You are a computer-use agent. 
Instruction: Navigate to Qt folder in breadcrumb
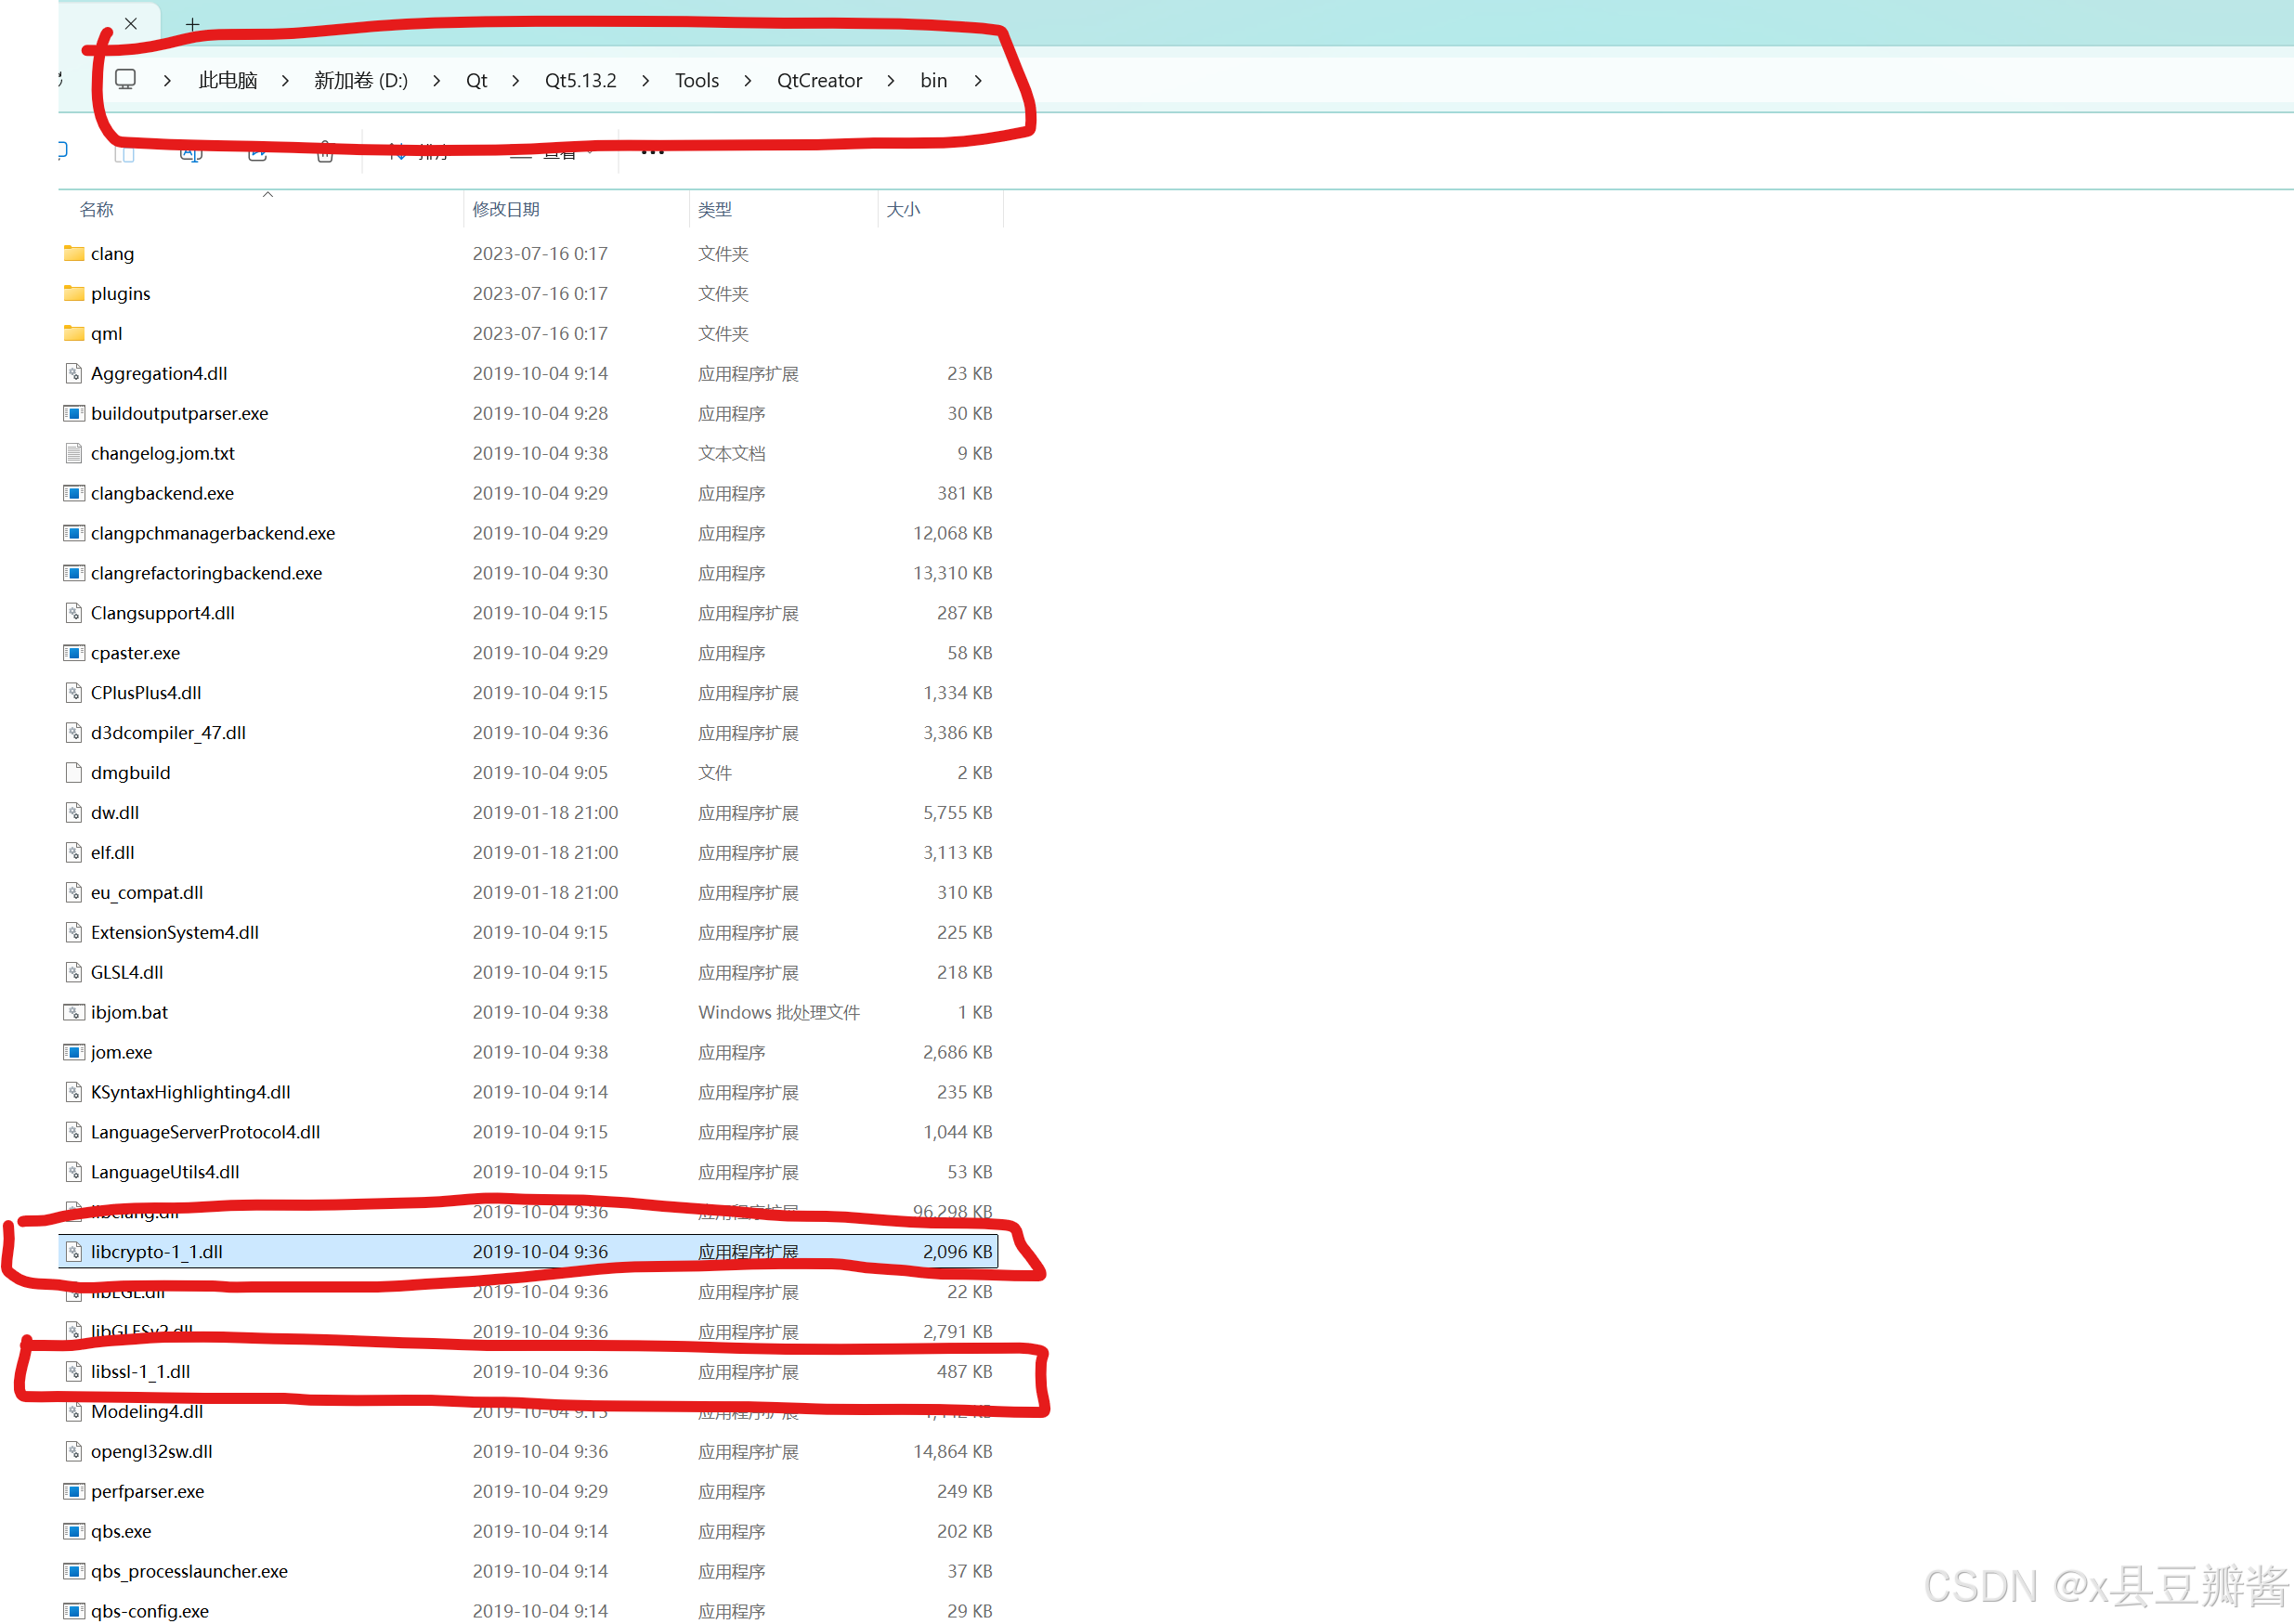[477, 80]
